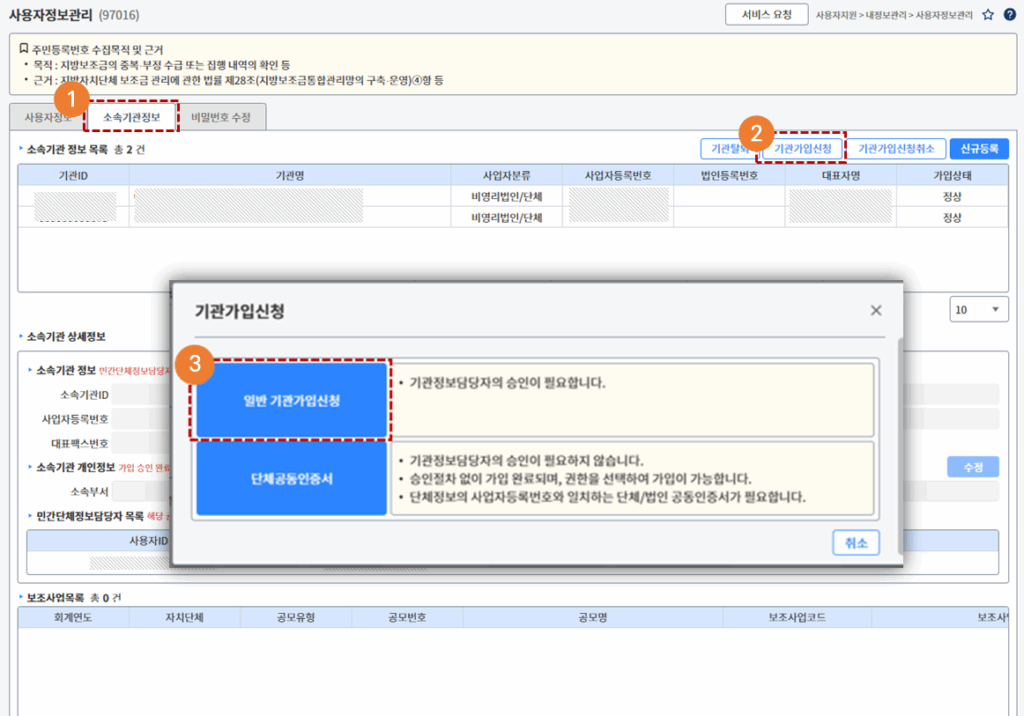Image resolution: width=1024 pixels, height=716 pixels.
Task: Click the 사업자분류 column header
Action: pos(507,176)
